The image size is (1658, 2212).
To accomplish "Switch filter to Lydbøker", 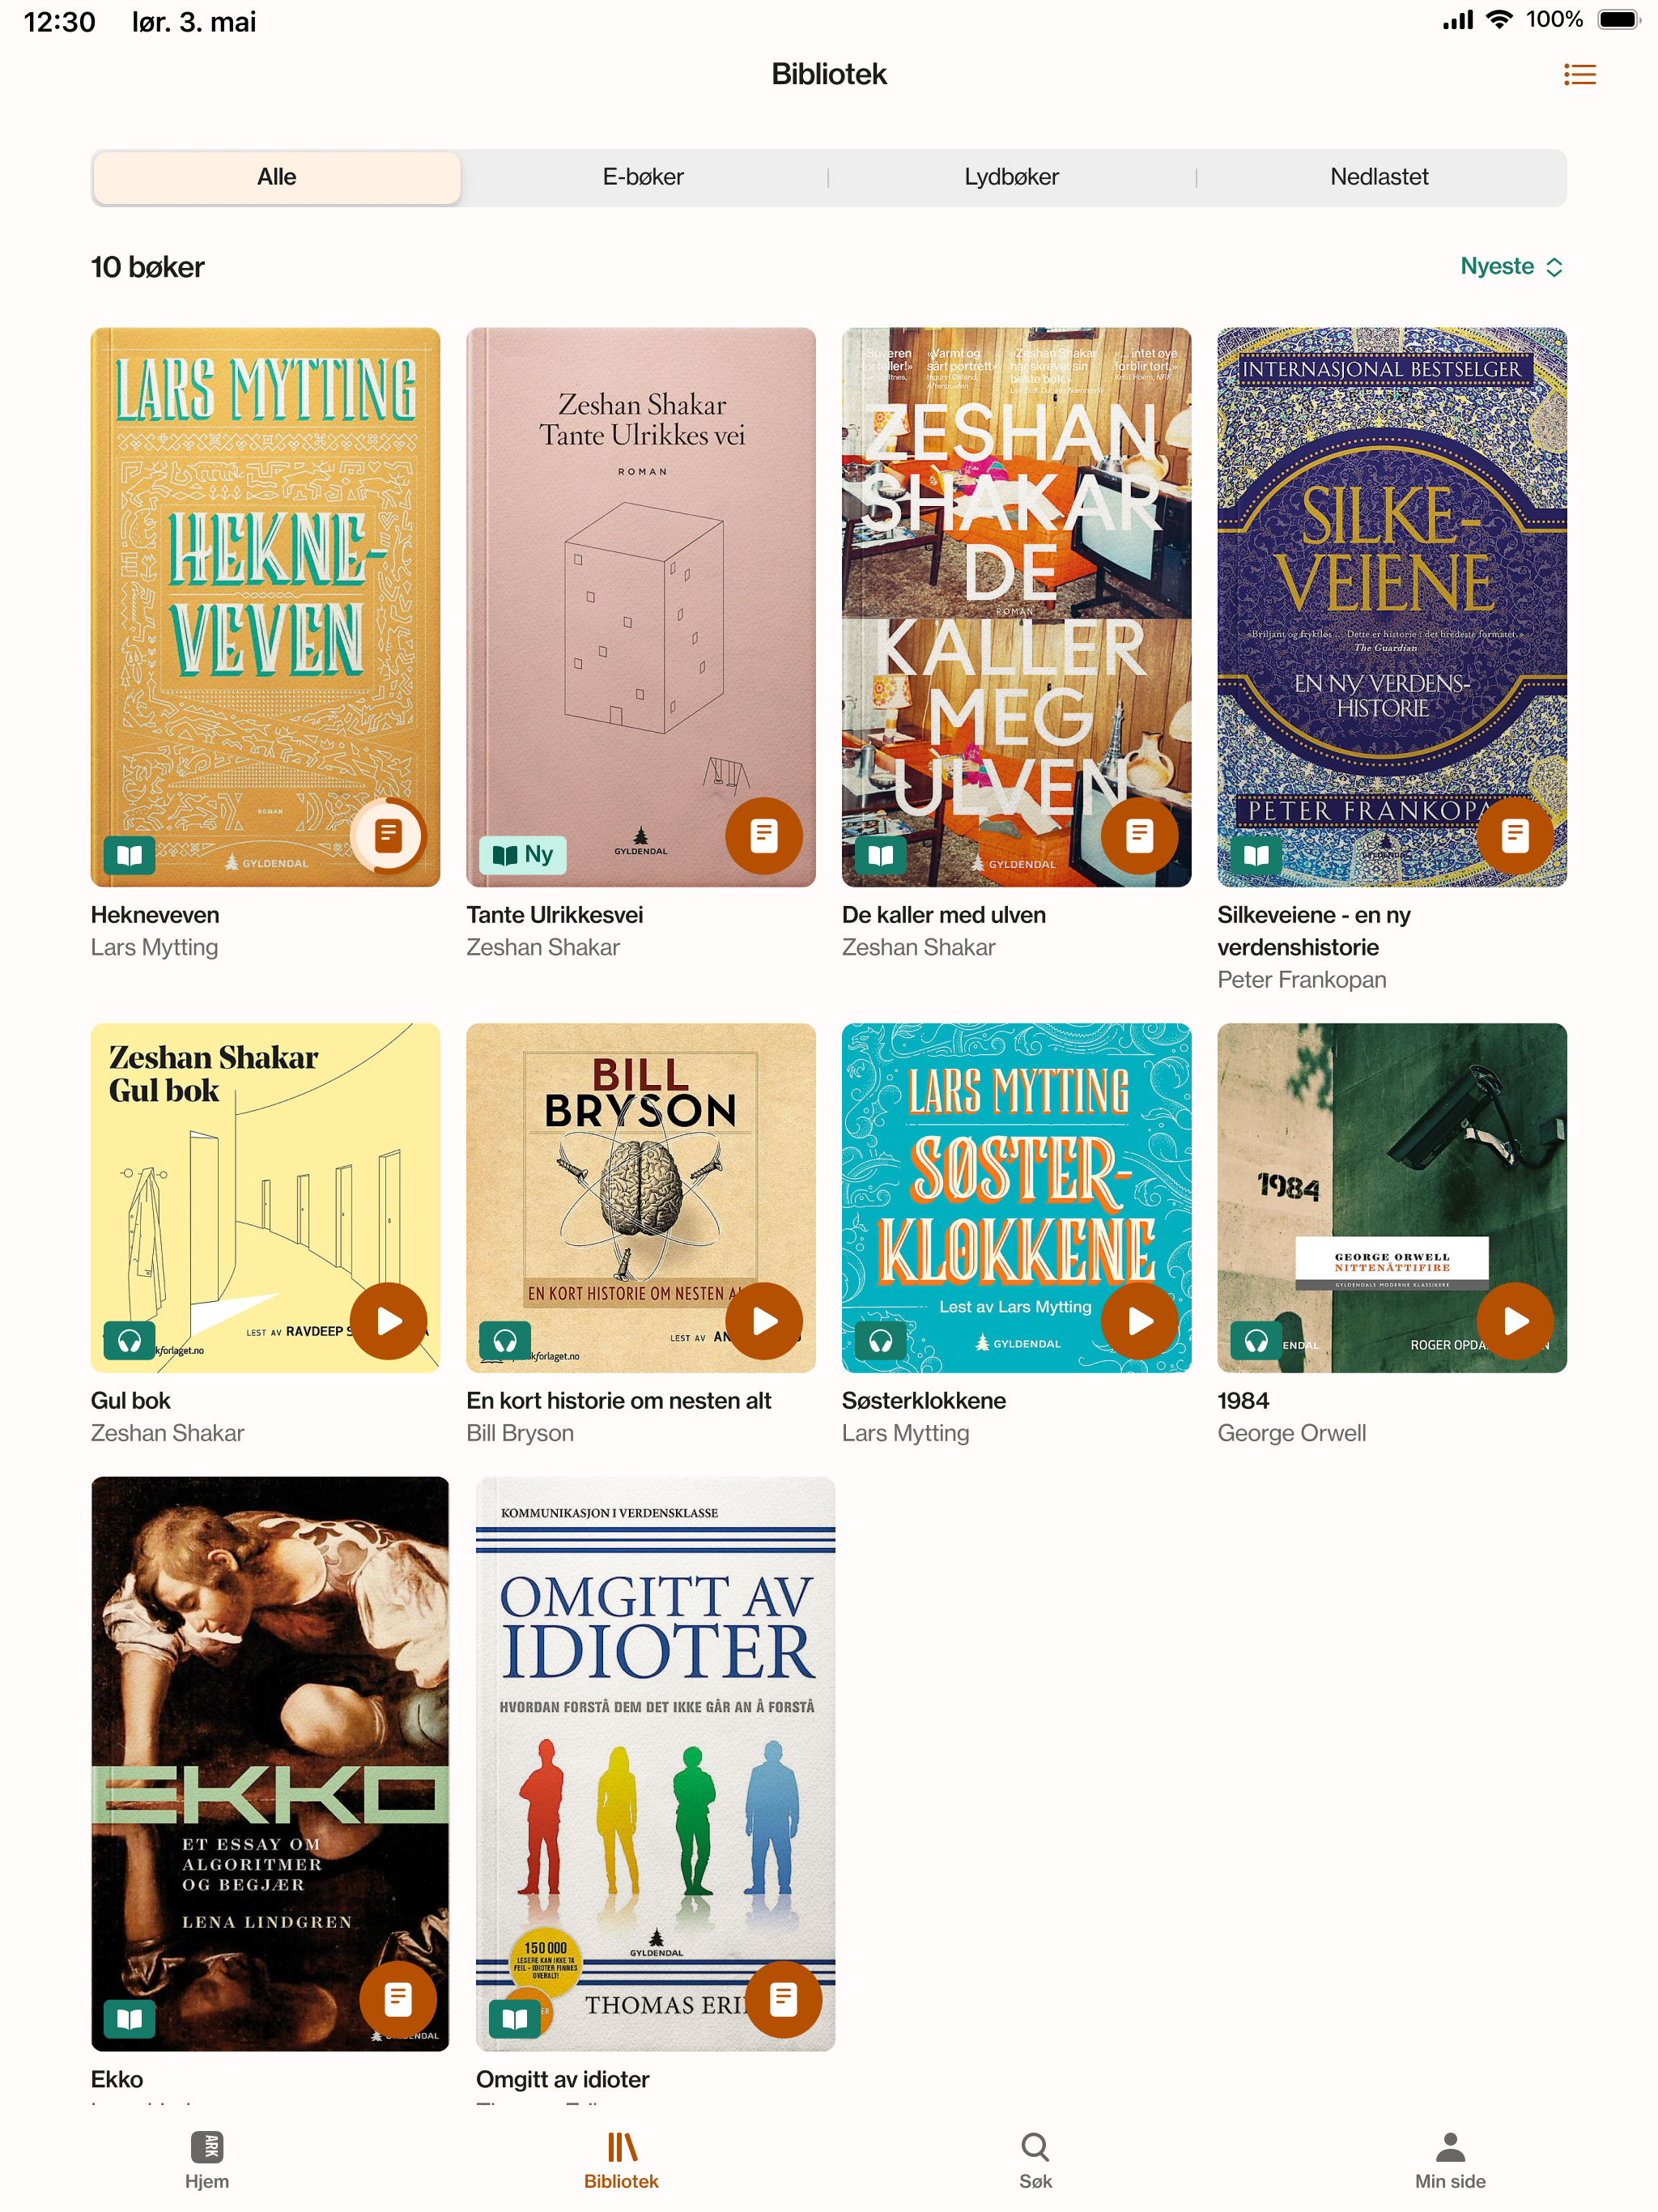I will (1011, 178).
